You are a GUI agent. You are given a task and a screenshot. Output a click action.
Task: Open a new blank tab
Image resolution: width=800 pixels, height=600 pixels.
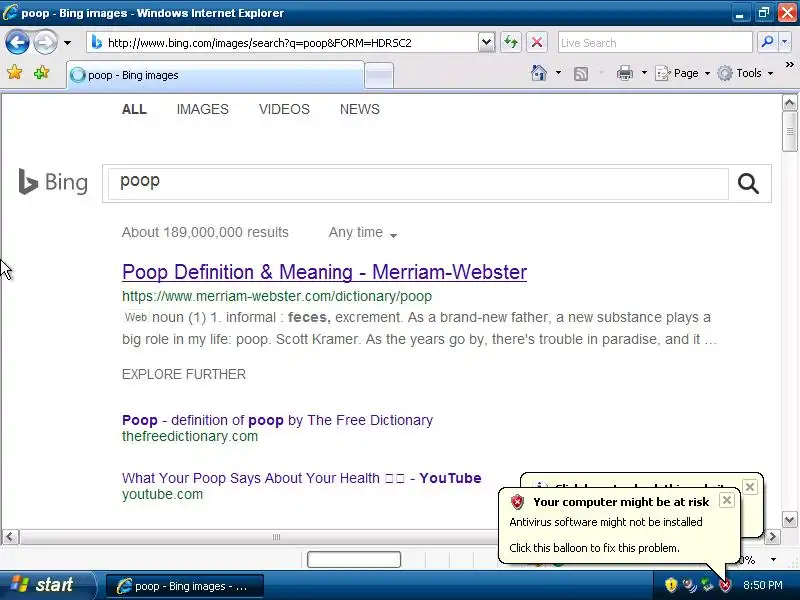point(379,76)
